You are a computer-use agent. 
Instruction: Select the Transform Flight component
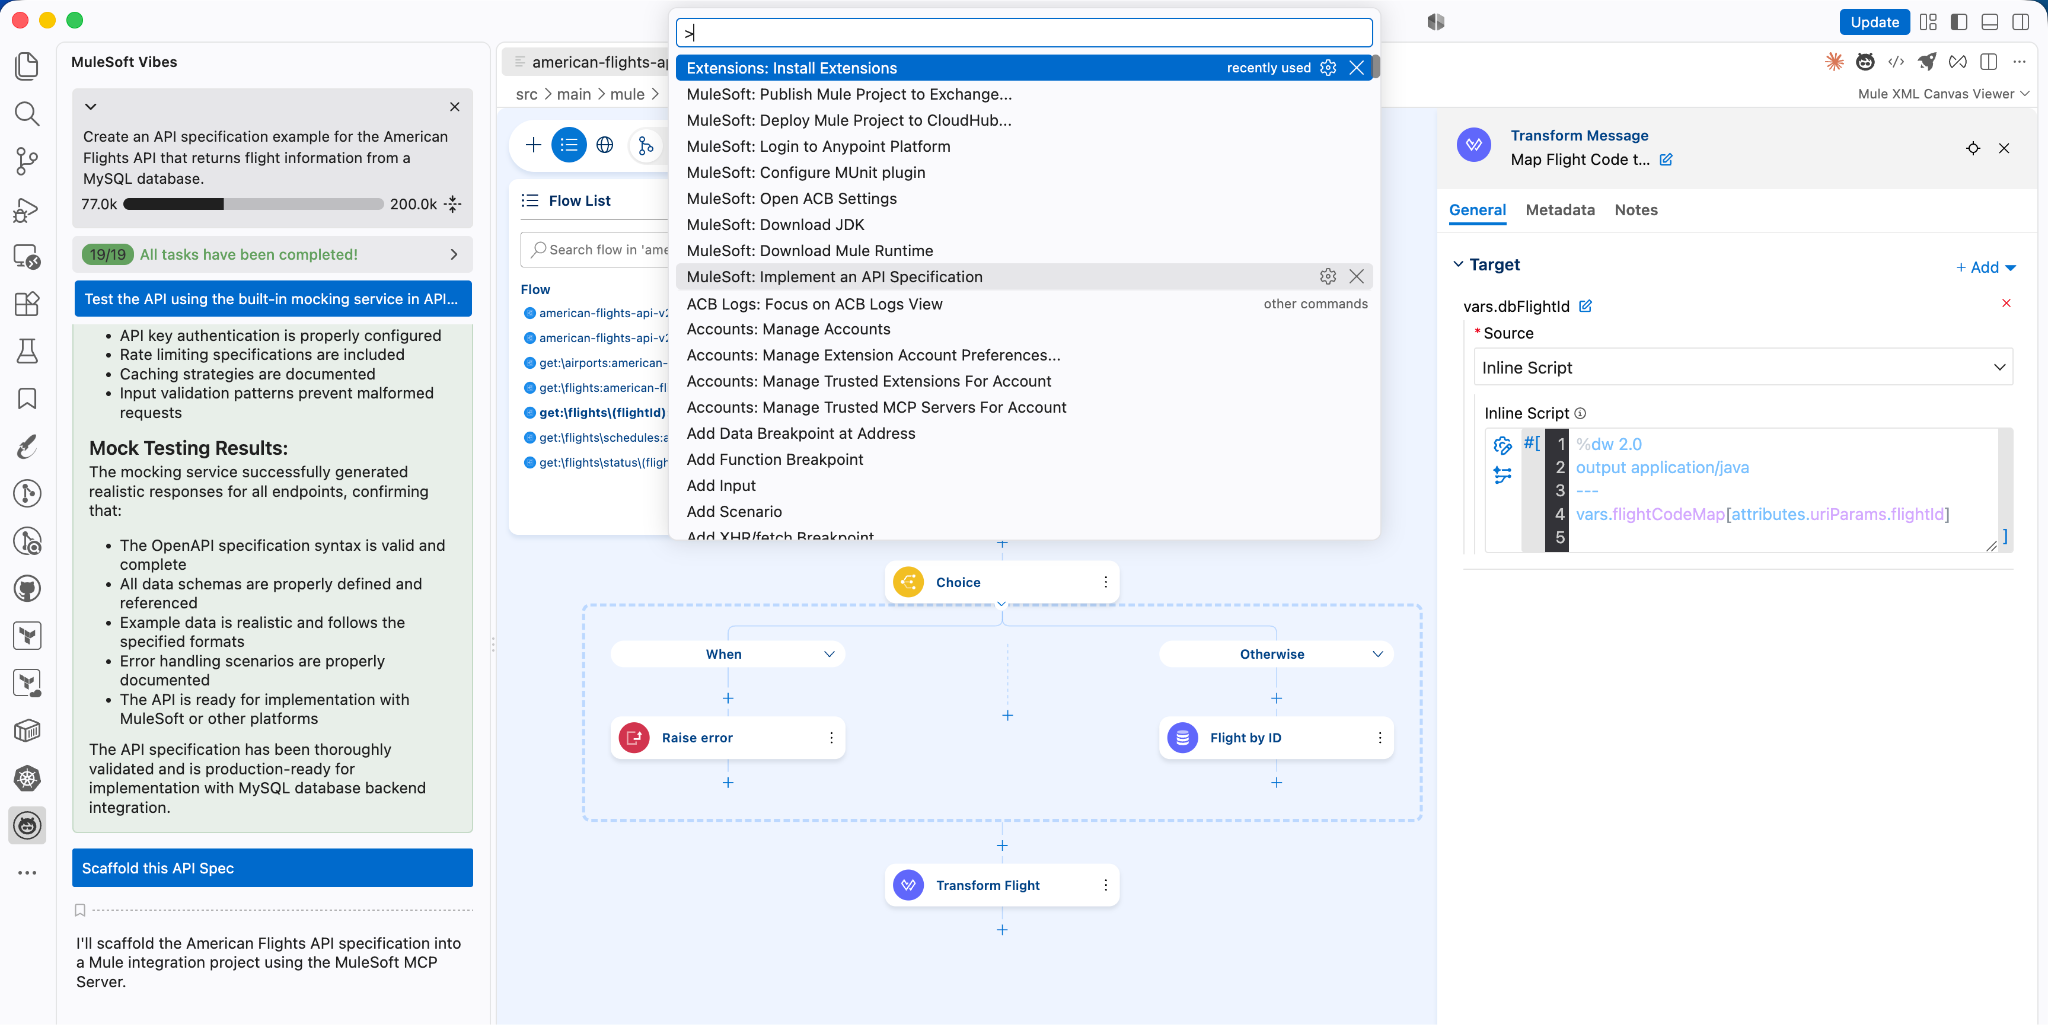[x=1002, y=885]
